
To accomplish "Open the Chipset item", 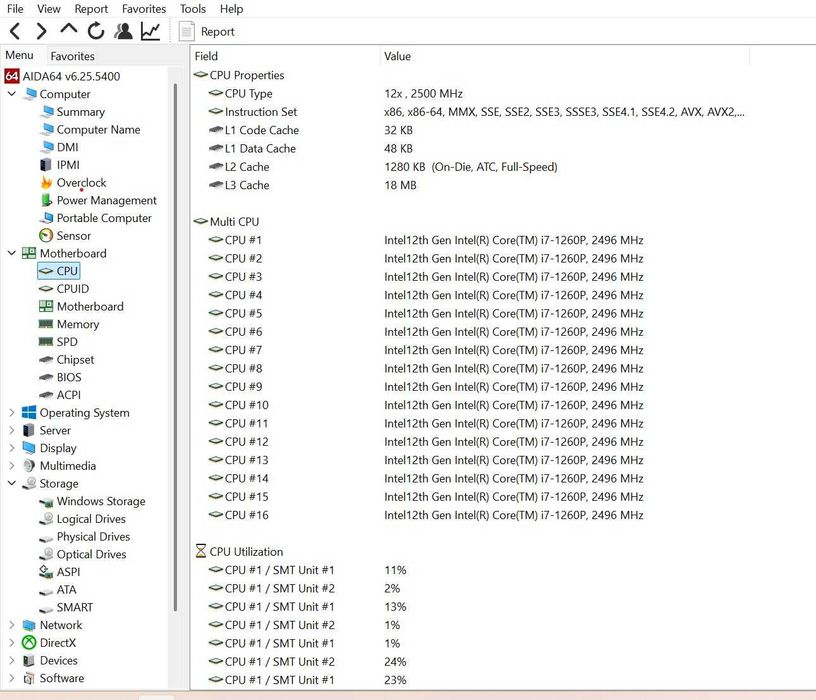I will coord(75,359).
